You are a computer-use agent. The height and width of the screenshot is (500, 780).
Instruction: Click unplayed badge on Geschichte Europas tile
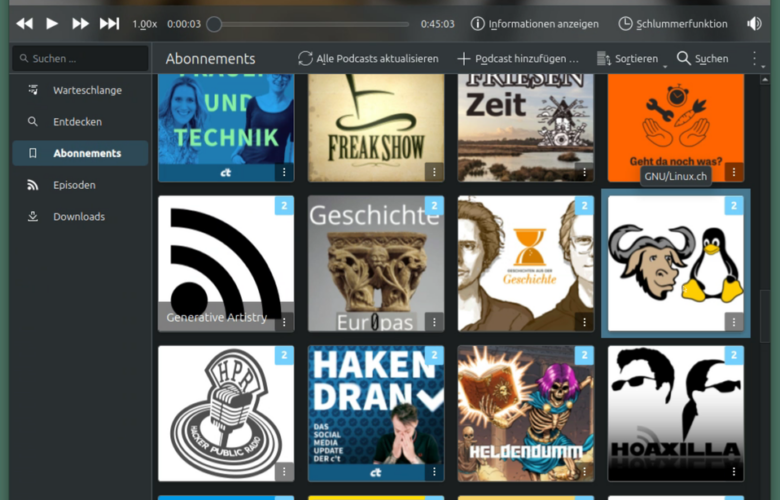[x=434, y=205]
